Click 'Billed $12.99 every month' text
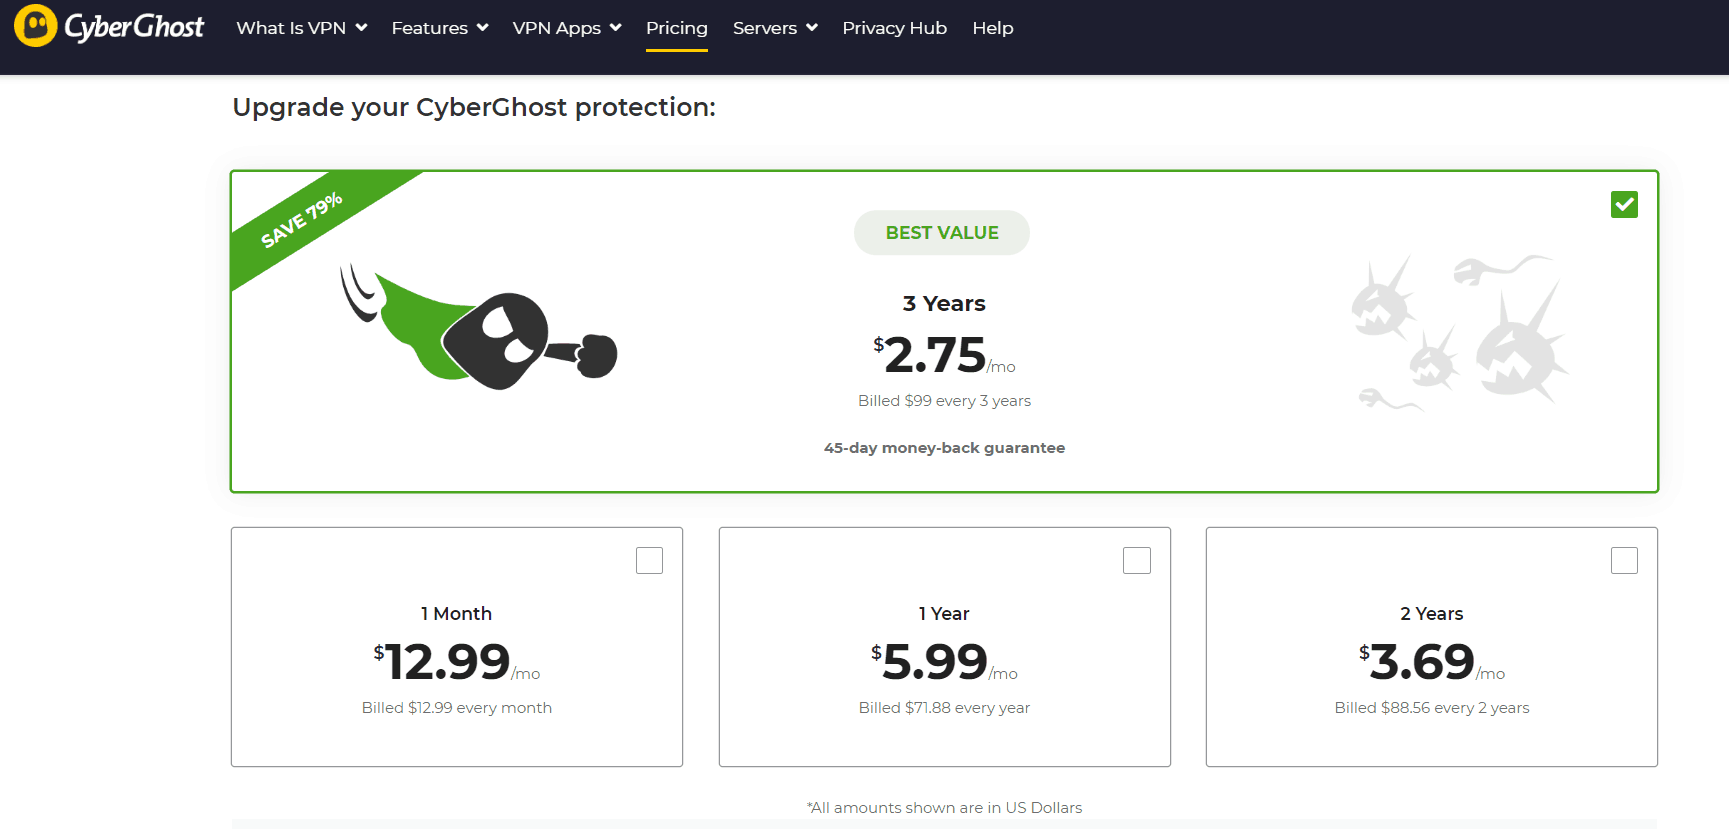Screen dimensions: 1729x829 tap(456, 708)
